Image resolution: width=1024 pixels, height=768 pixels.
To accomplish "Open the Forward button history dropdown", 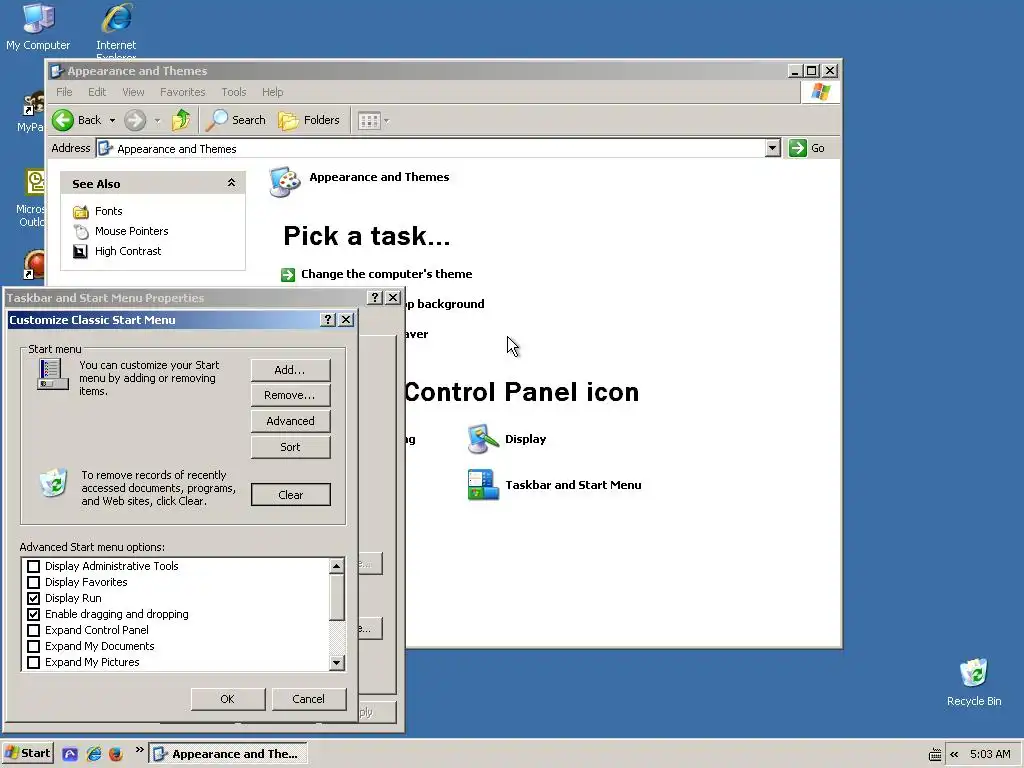I will pos(157,120).
